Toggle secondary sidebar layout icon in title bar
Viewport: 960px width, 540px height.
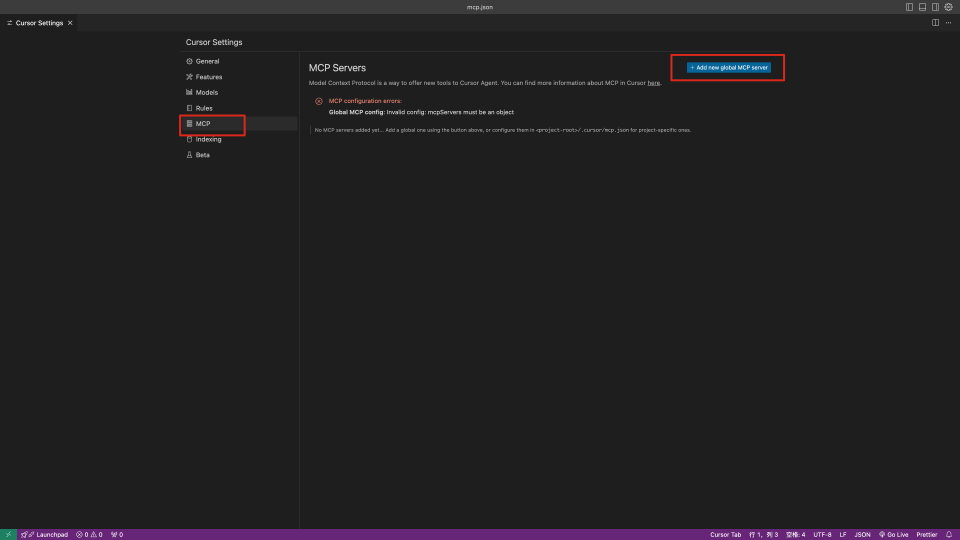(x=936, y=7)
